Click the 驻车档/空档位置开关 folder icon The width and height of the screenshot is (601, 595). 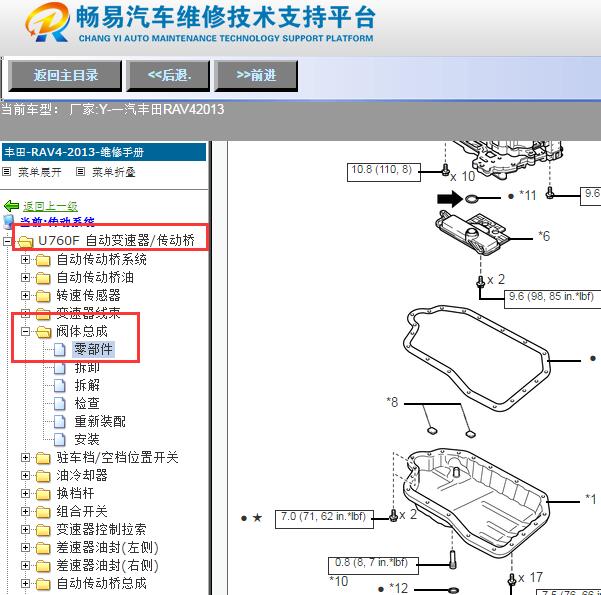pyautogui.click(x=43, y=458)
